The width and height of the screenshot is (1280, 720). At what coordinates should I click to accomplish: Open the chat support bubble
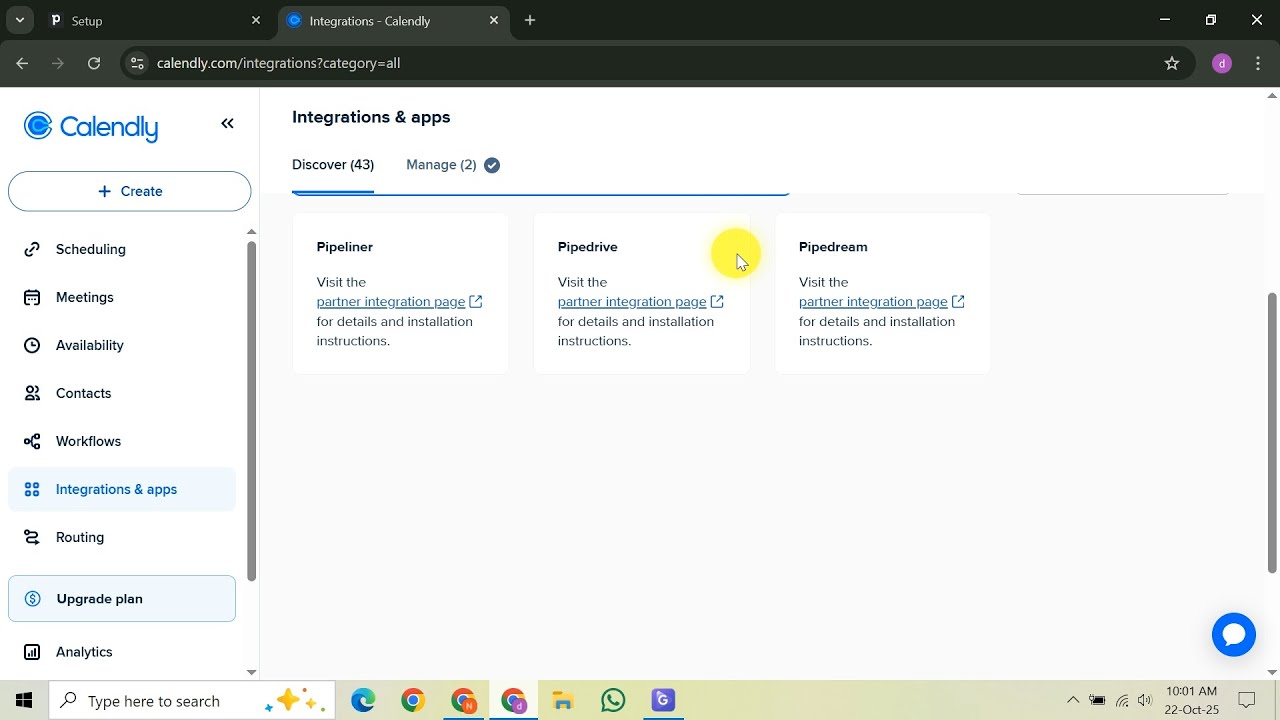(1233, 635)
